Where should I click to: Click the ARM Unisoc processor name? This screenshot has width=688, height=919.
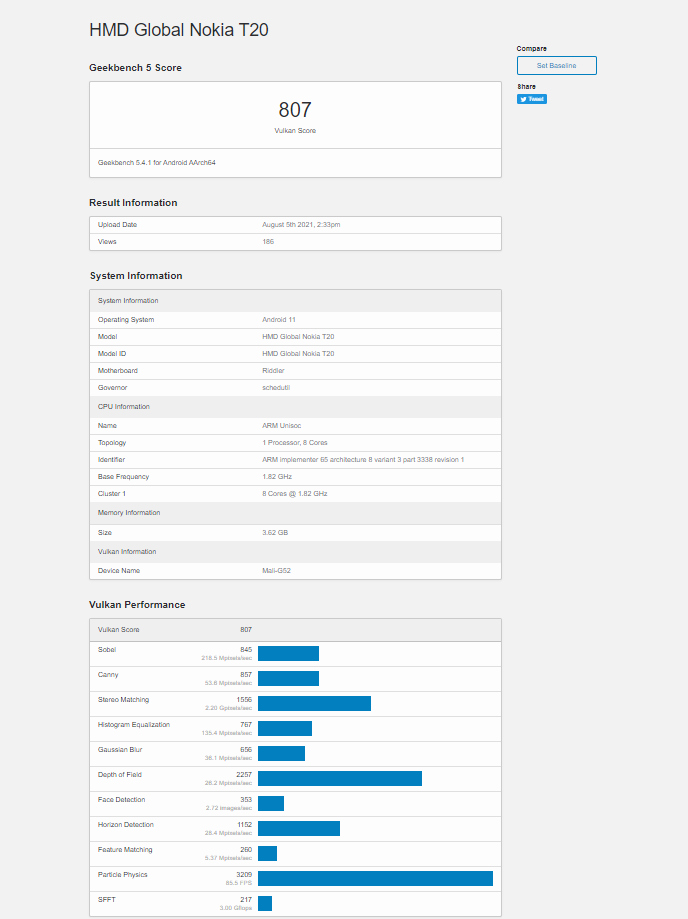pyautogui.click(x=282, y=426)
